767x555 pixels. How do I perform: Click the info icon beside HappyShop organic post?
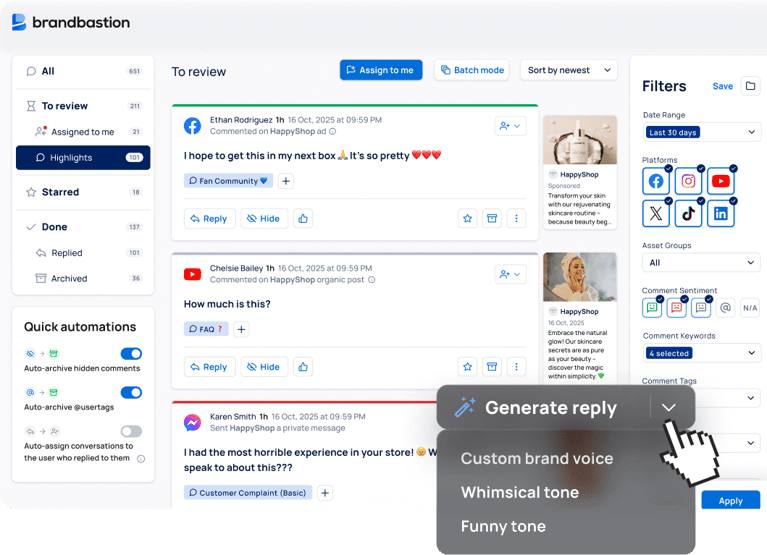coord(372,280)
